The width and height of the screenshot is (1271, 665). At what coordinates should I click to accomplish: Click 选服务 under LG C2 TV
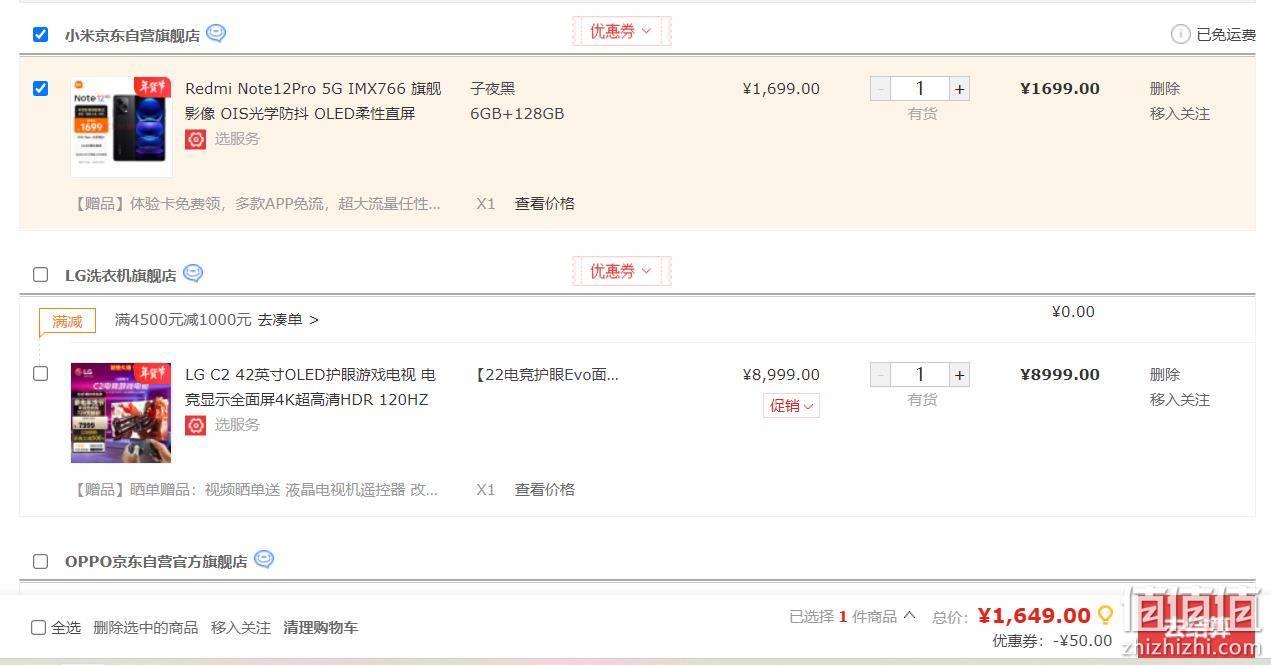[237, 425]
